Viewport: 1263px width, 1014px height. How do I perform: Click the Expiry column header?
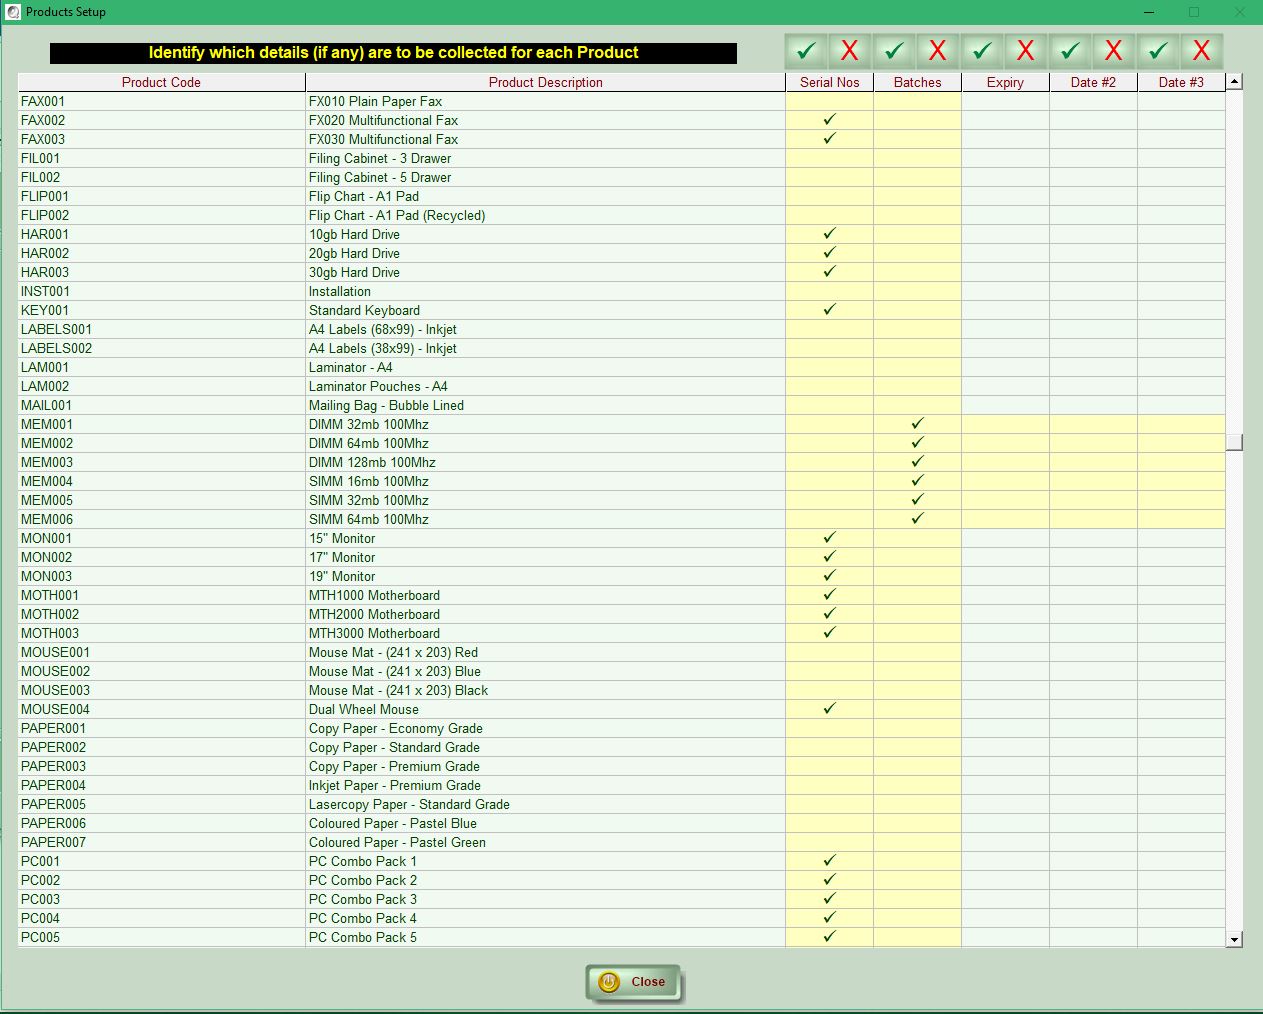click(1006, 82)
